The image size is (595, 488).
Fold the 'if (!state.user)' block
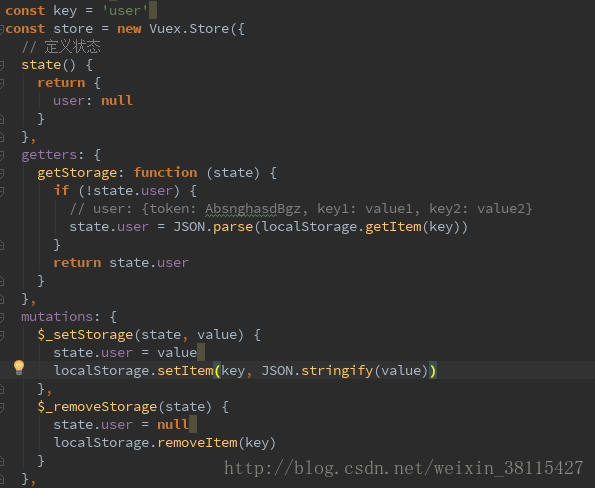2,191
